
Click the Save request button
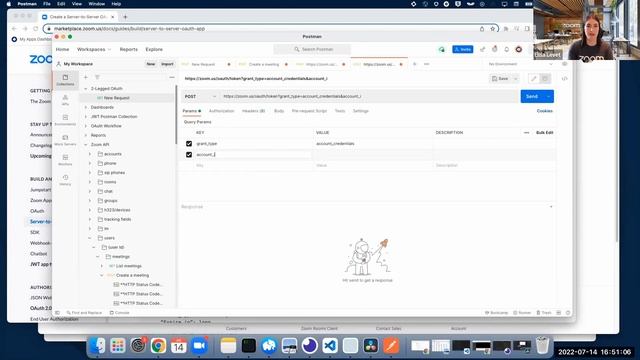pos(500,78)
